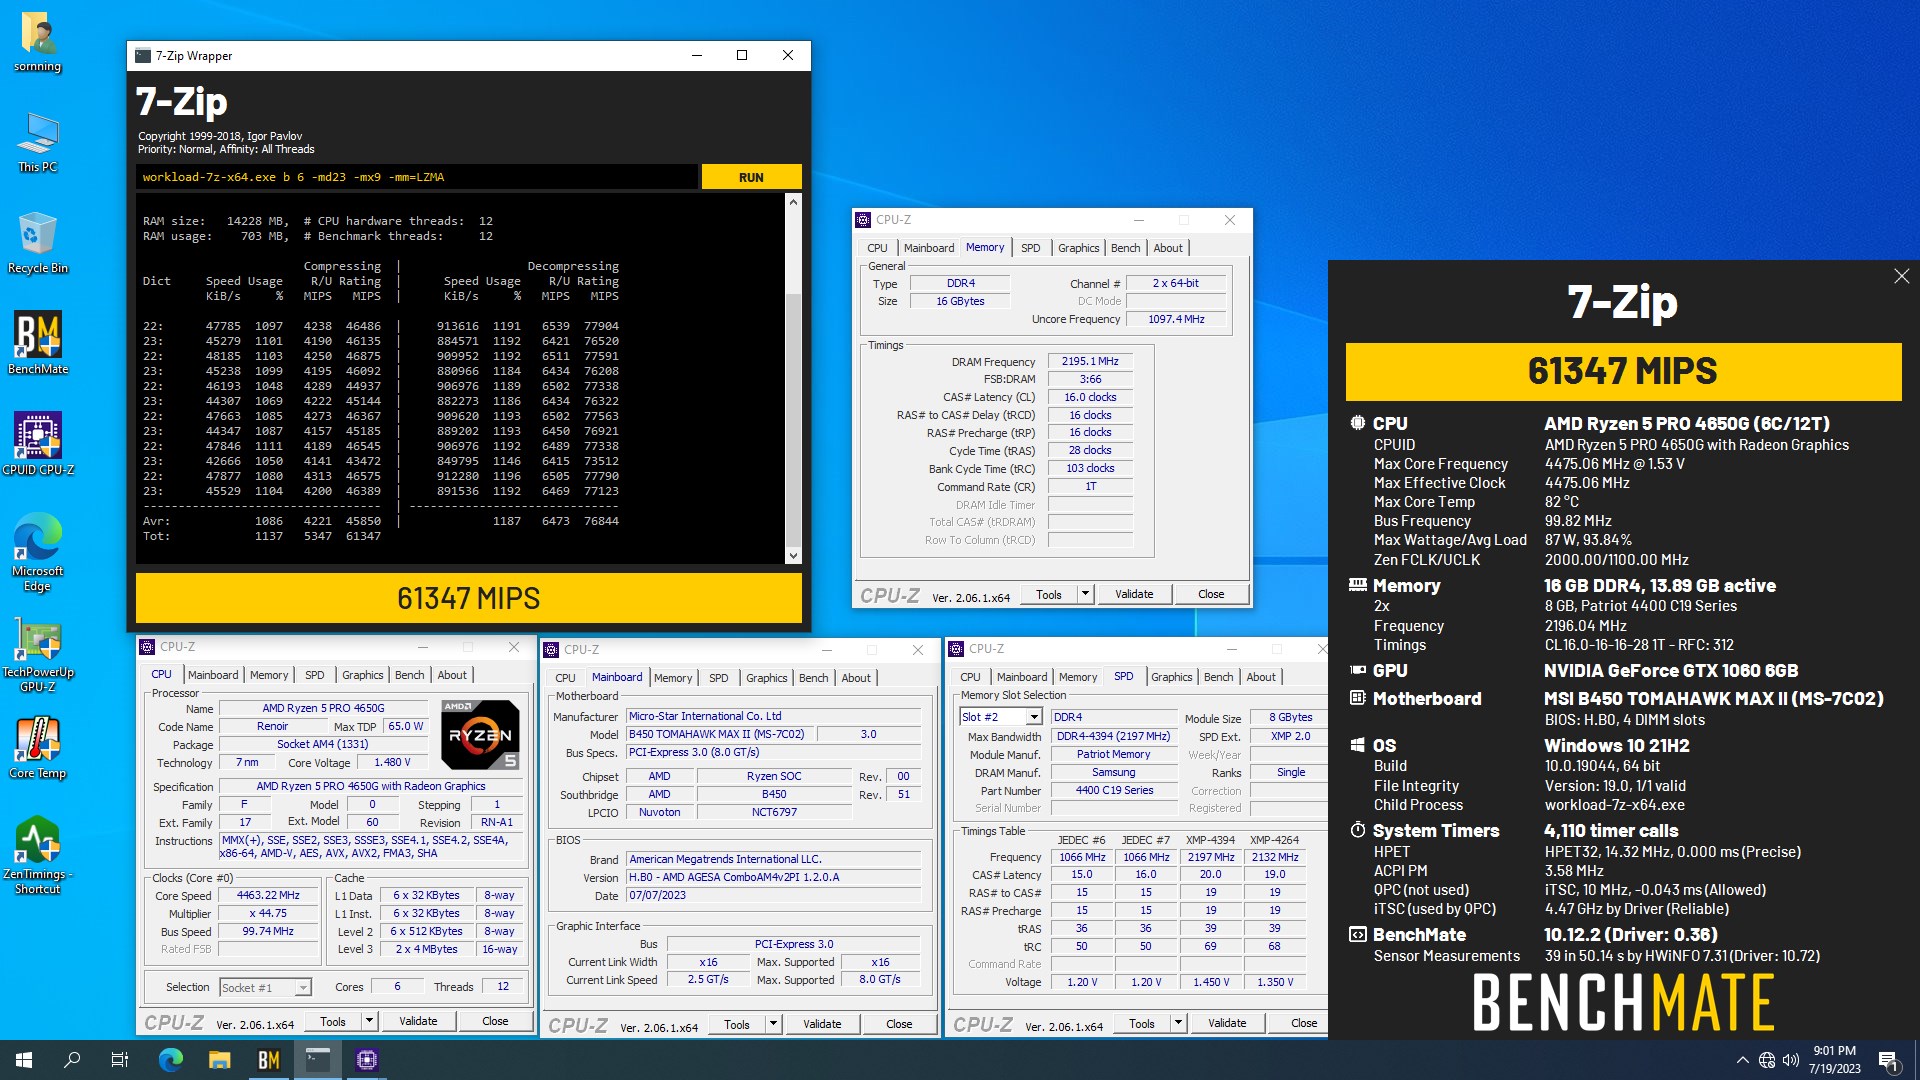
Task: Click Validate in Mainboard CPU-Z window
Action: [x=822, y=1024]
